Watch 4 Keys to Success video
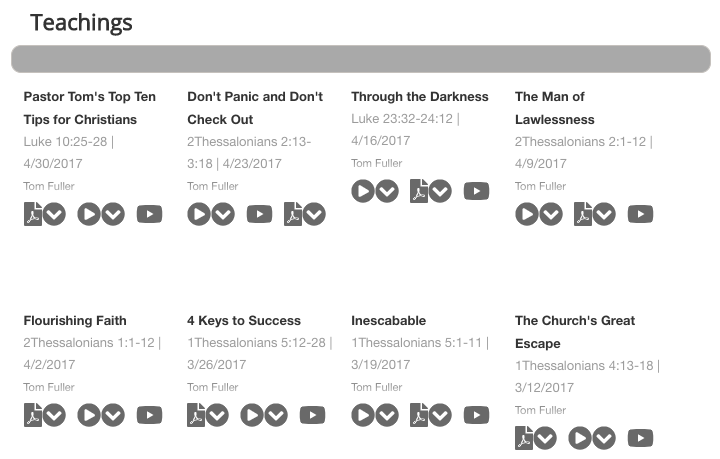720x459 pixels. pos(313,415)
